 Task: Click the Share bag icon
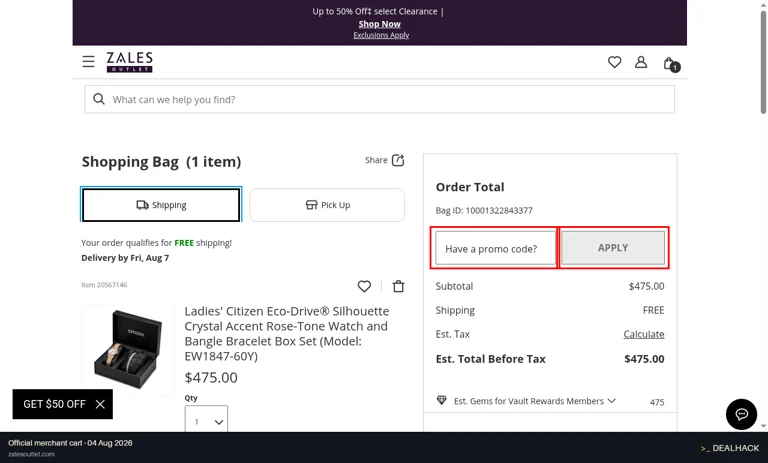(398, 160)
